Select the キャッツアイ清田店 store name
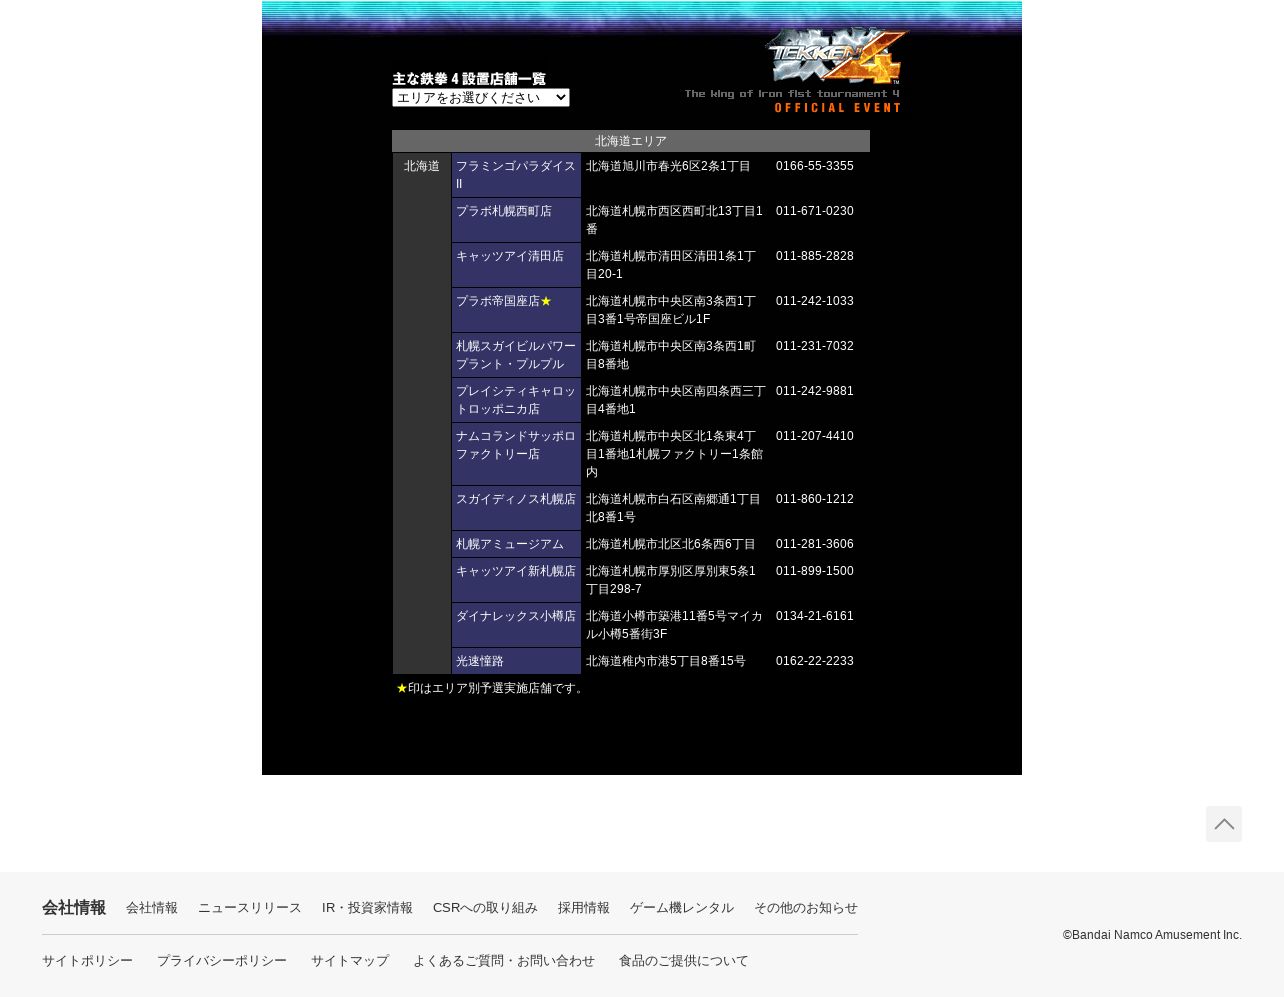This screenshot has width=1284, height=997. point(510,256)
